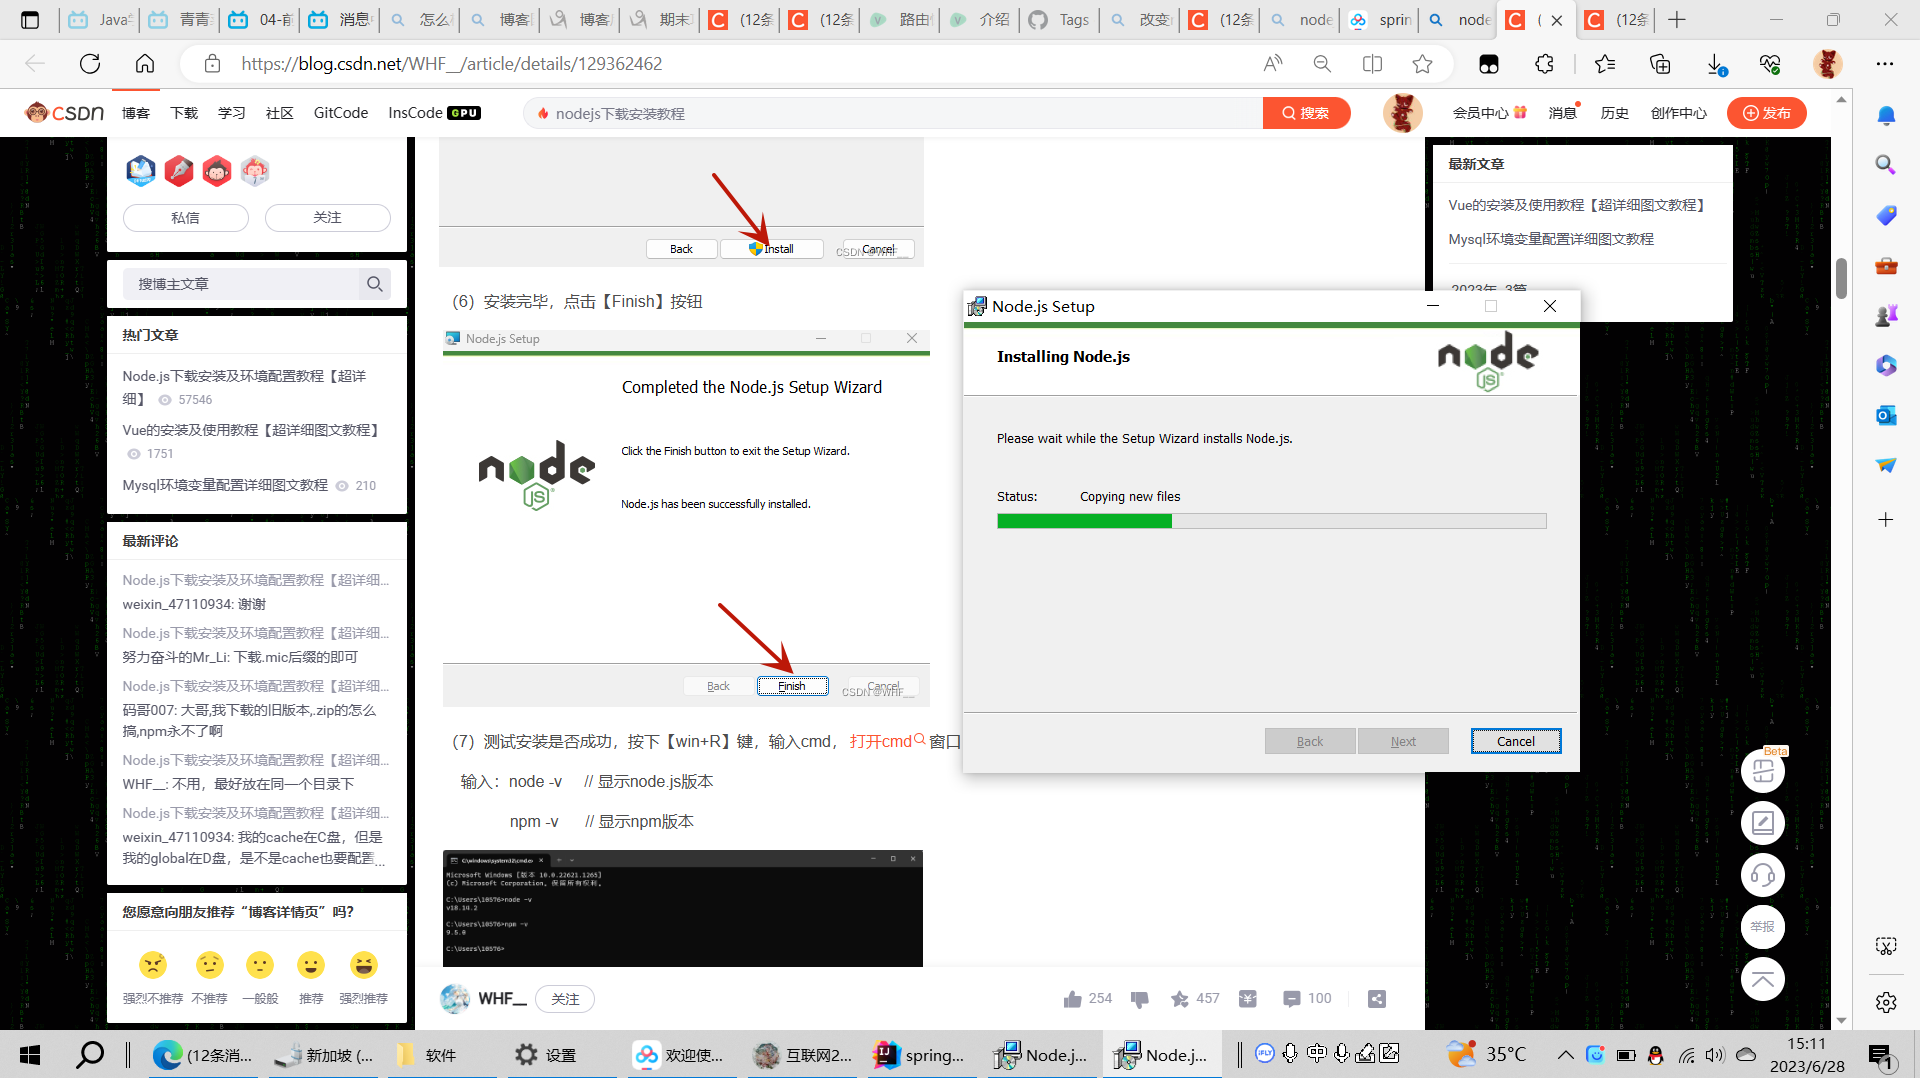Click the thumbs-up like icon showing 254
The image size is (1920, 1078).
(x=1074, y=998)
